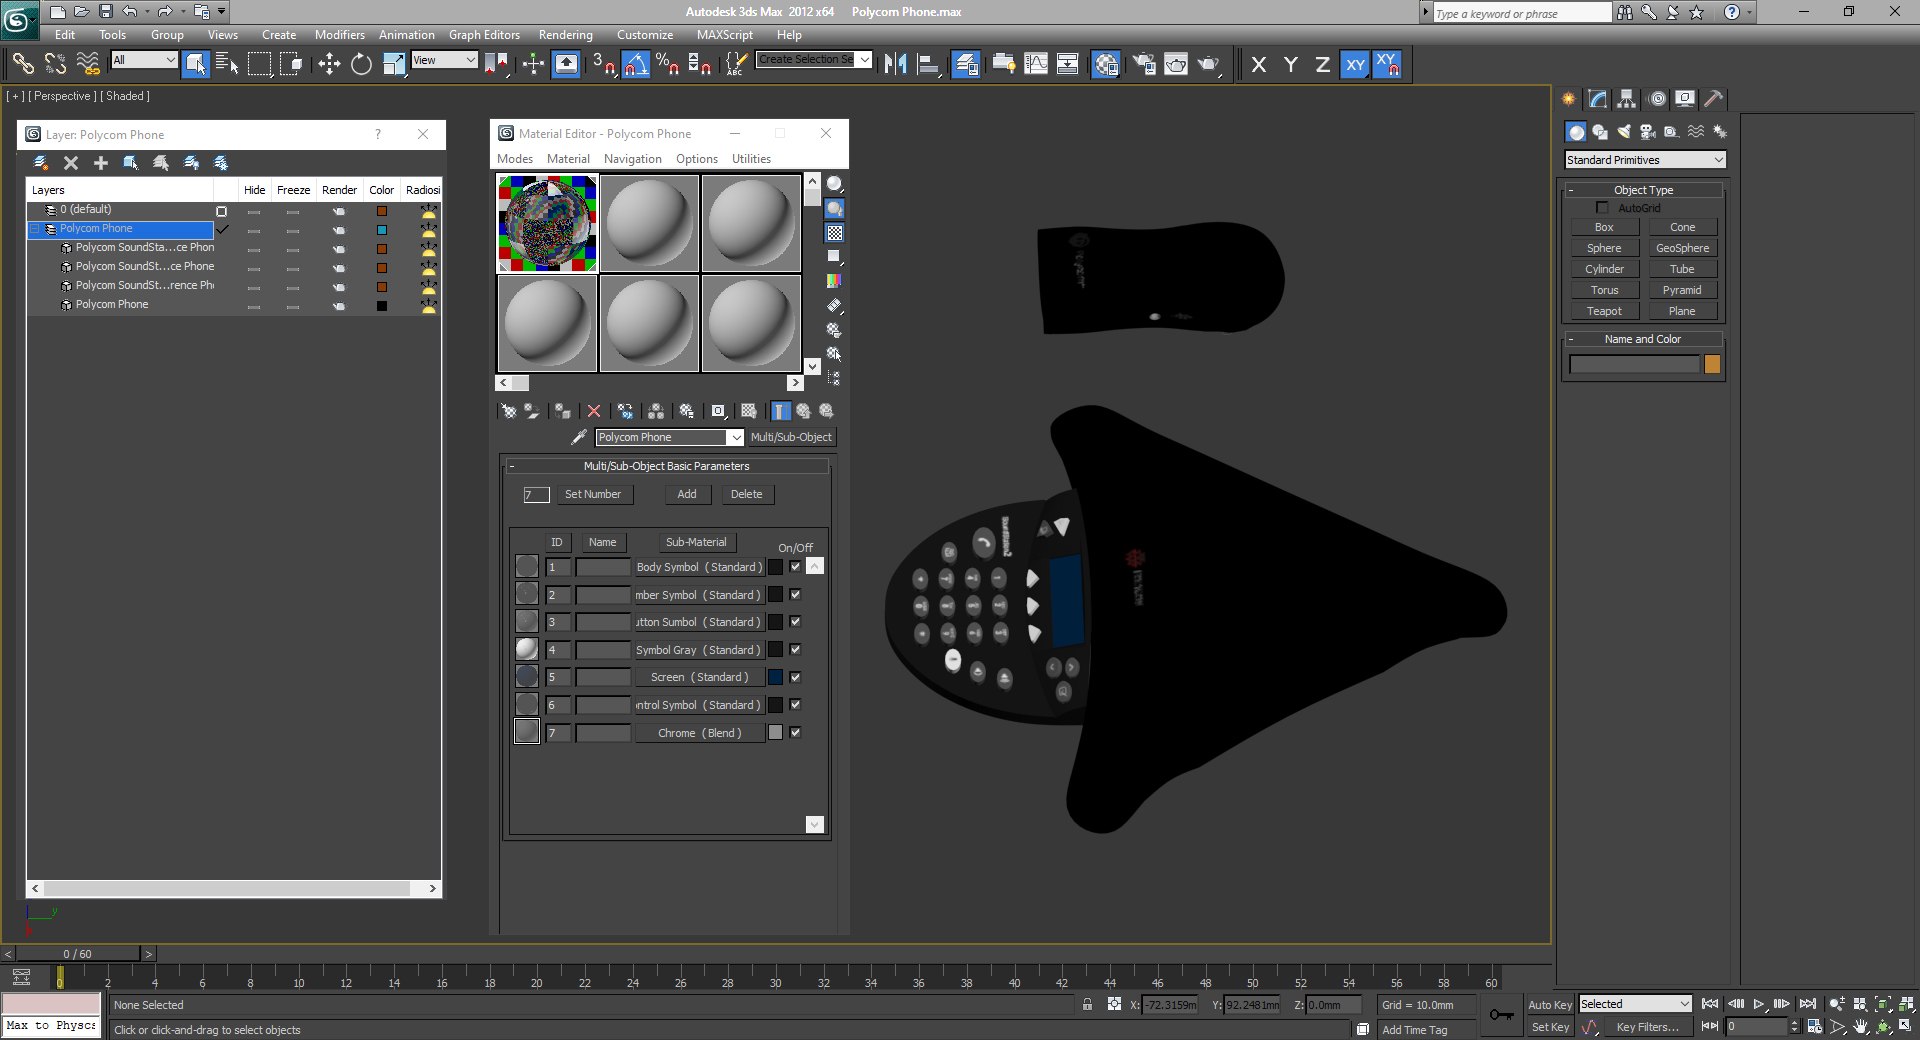Toggle Background in the Material Editor
1920x1040 pixels.
click(x=834, y=233)
